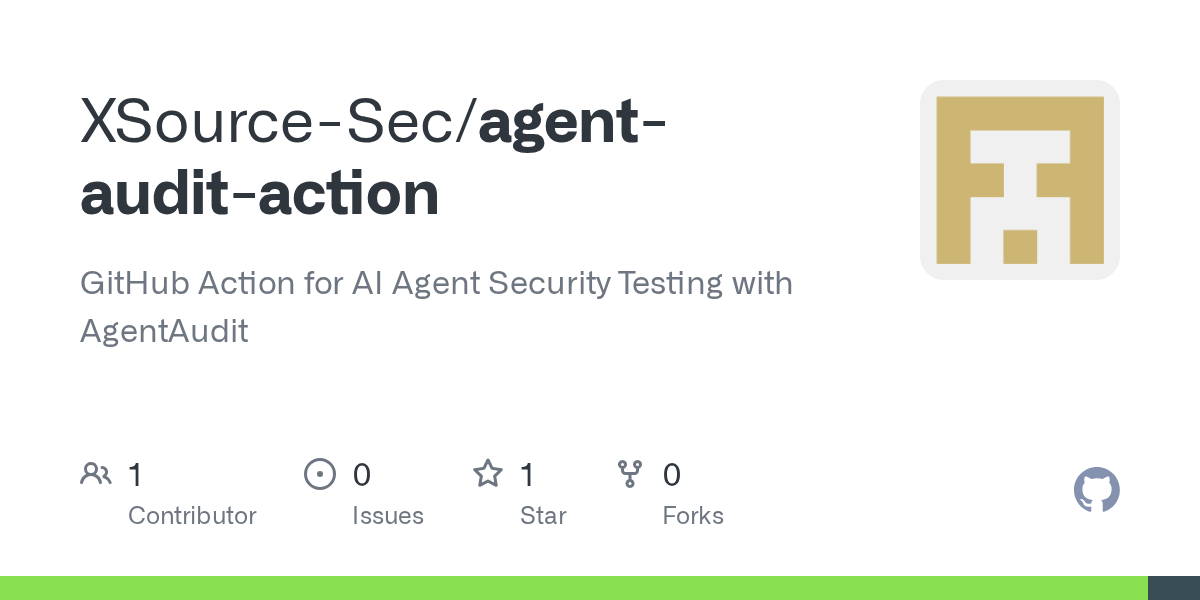Select the Contributor label
The image size is (1200, 600).
tap(192, 516)
